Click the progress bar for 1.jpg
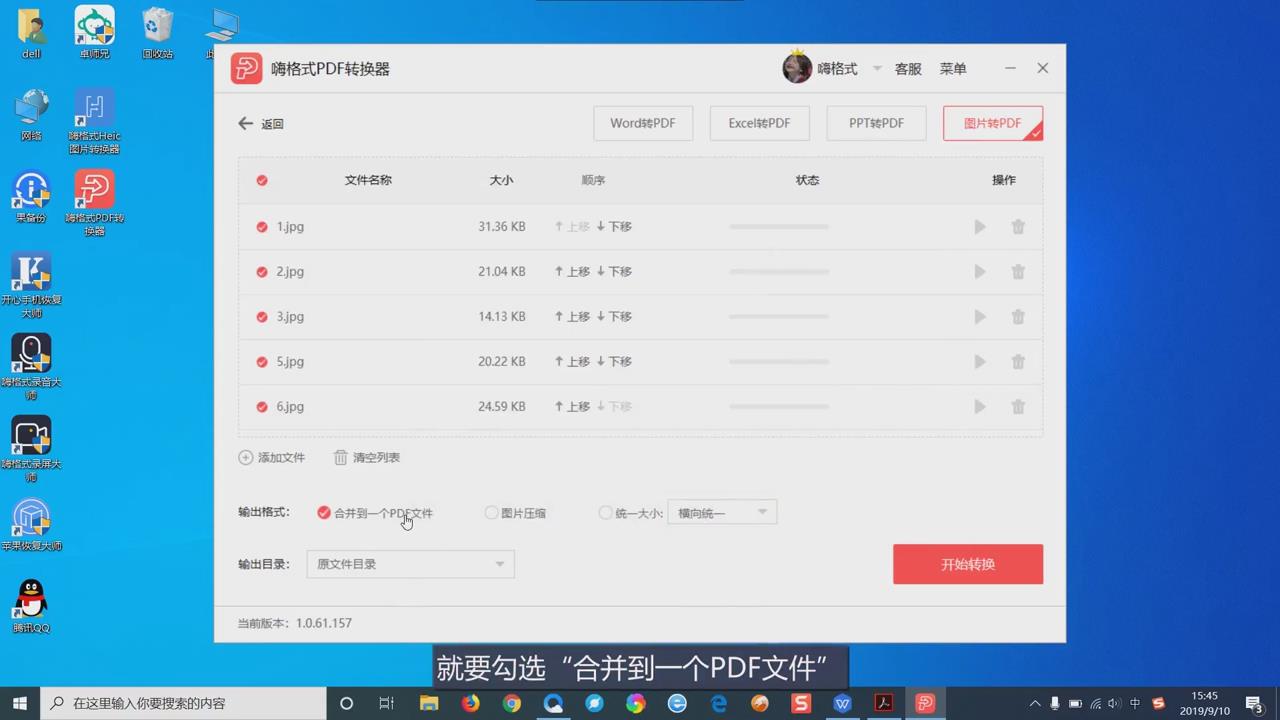The width and height of the screenshot is (1280, 720). pyautogui.click(x=779, y=227)
